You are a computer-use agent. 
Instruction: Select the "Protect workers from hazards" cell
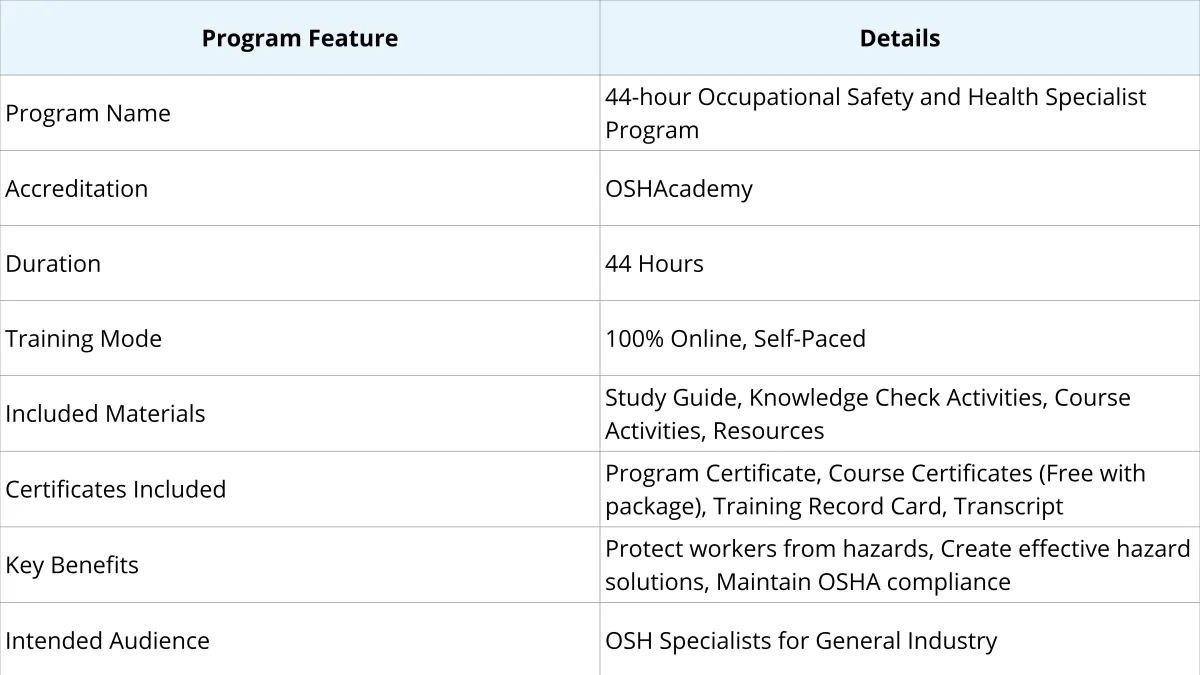900,565
